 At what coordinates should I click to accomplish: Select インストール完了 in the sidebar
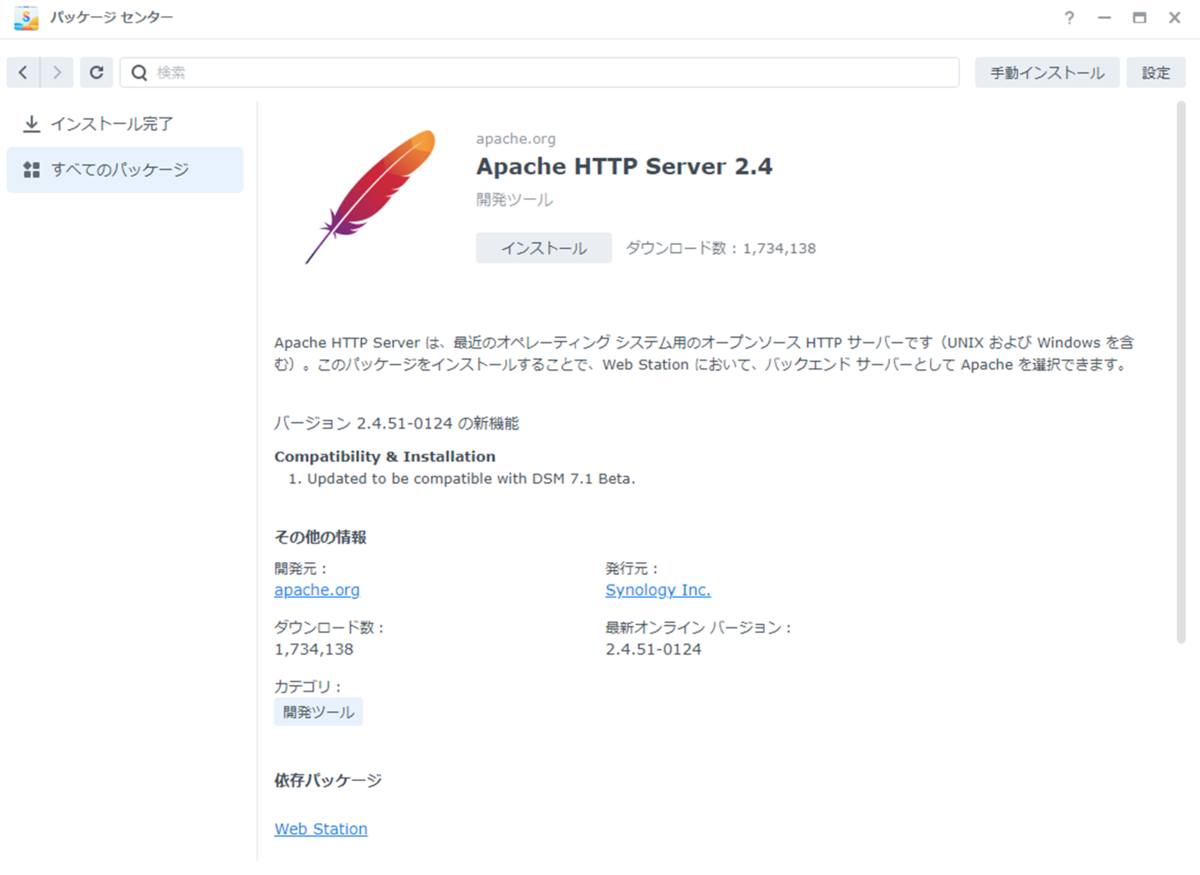(x=125, y=124)
